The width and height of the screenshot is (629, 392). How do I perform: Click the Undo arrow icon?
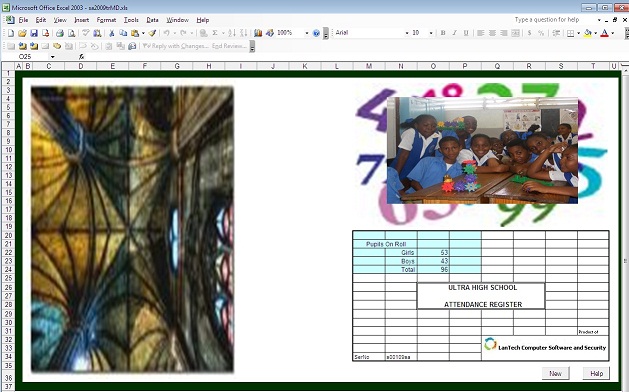tap(166, 33)
